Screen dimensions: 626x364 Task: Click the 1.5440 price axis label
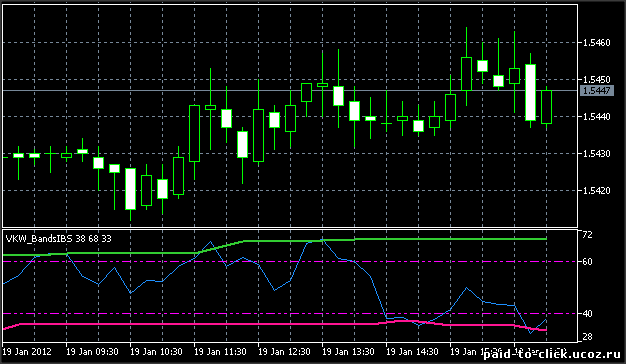(x=596, y=117)
